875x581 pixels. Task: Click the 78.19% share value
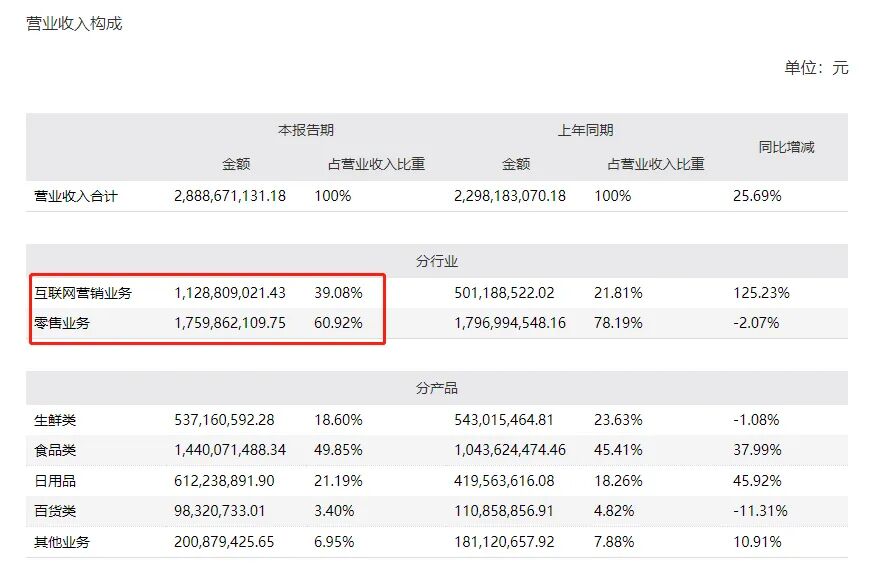618,323
